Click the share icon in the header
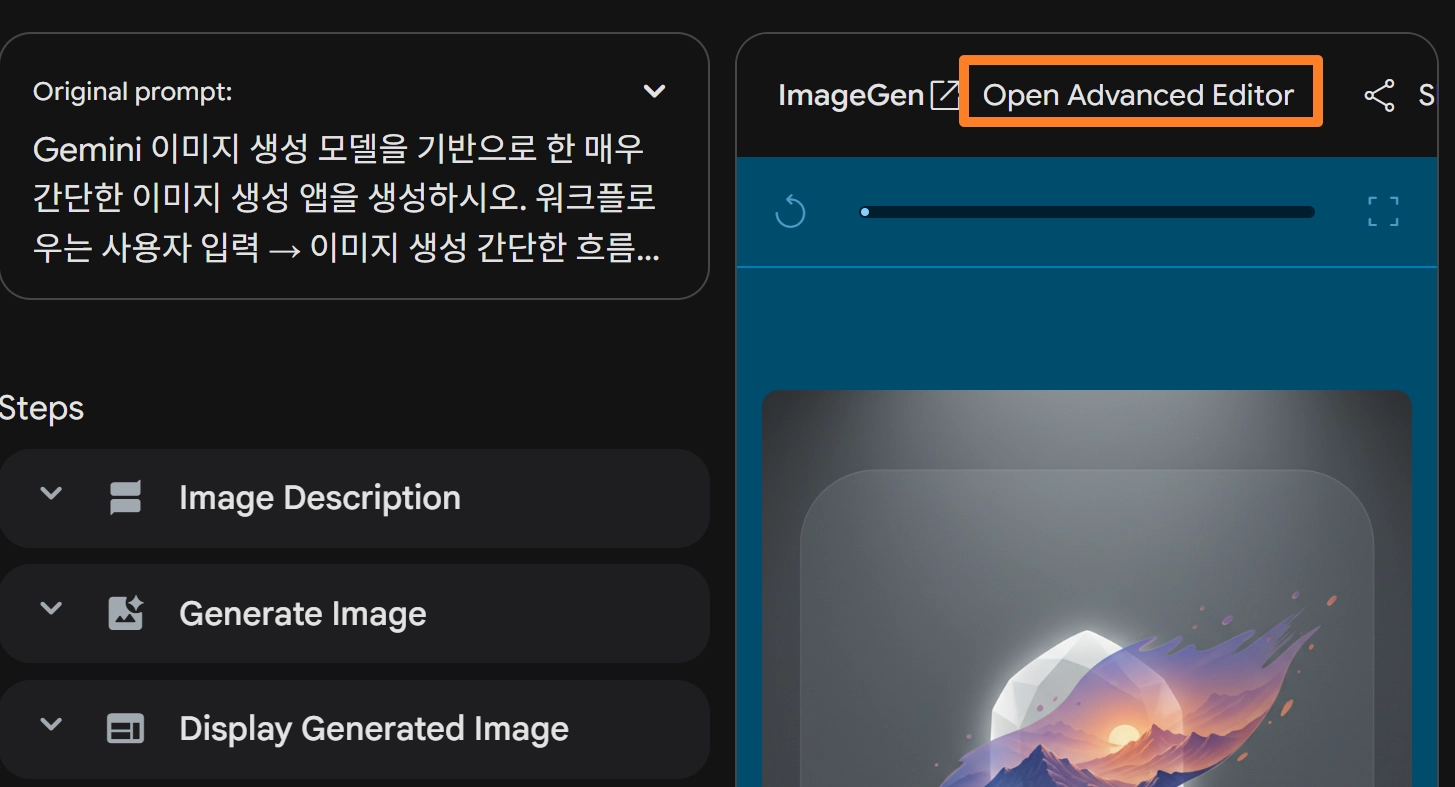 point(1379,96)
